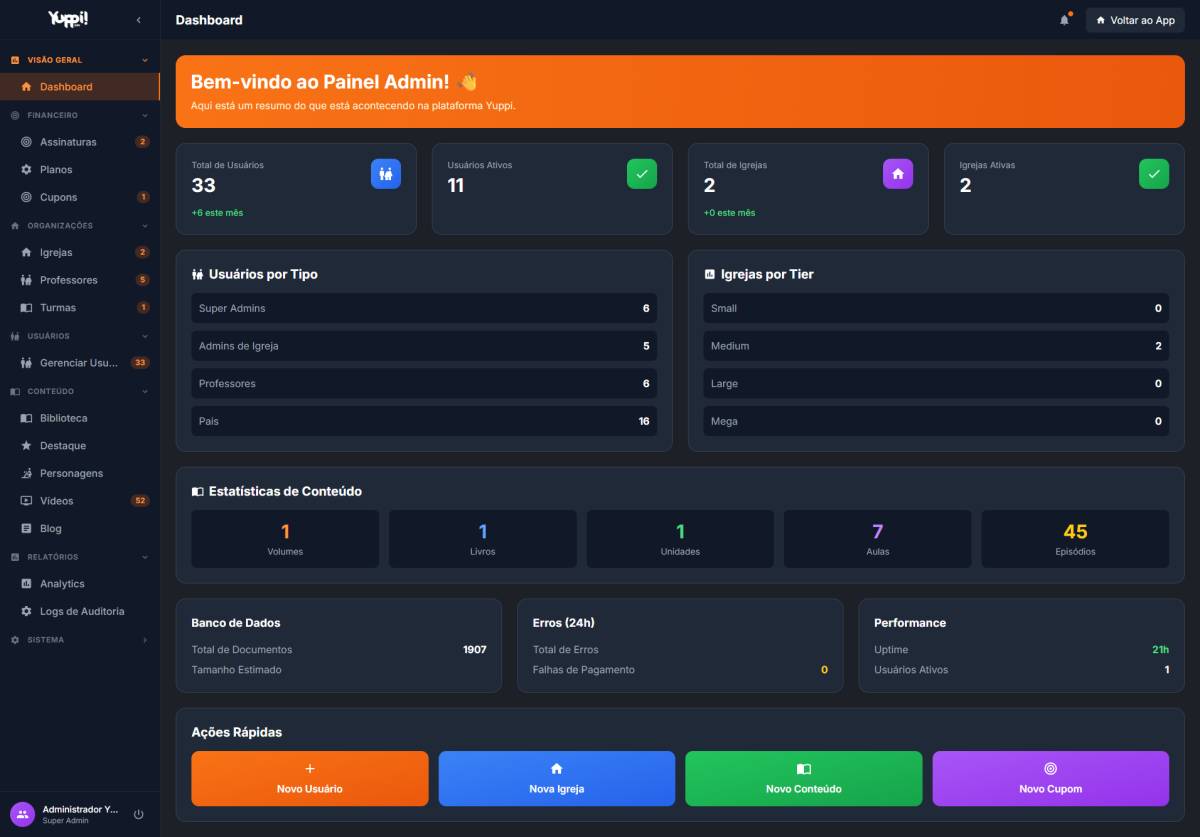Click the green check icon in Igrejas Ativas

pyautogui.click(x=1154, y=174)
